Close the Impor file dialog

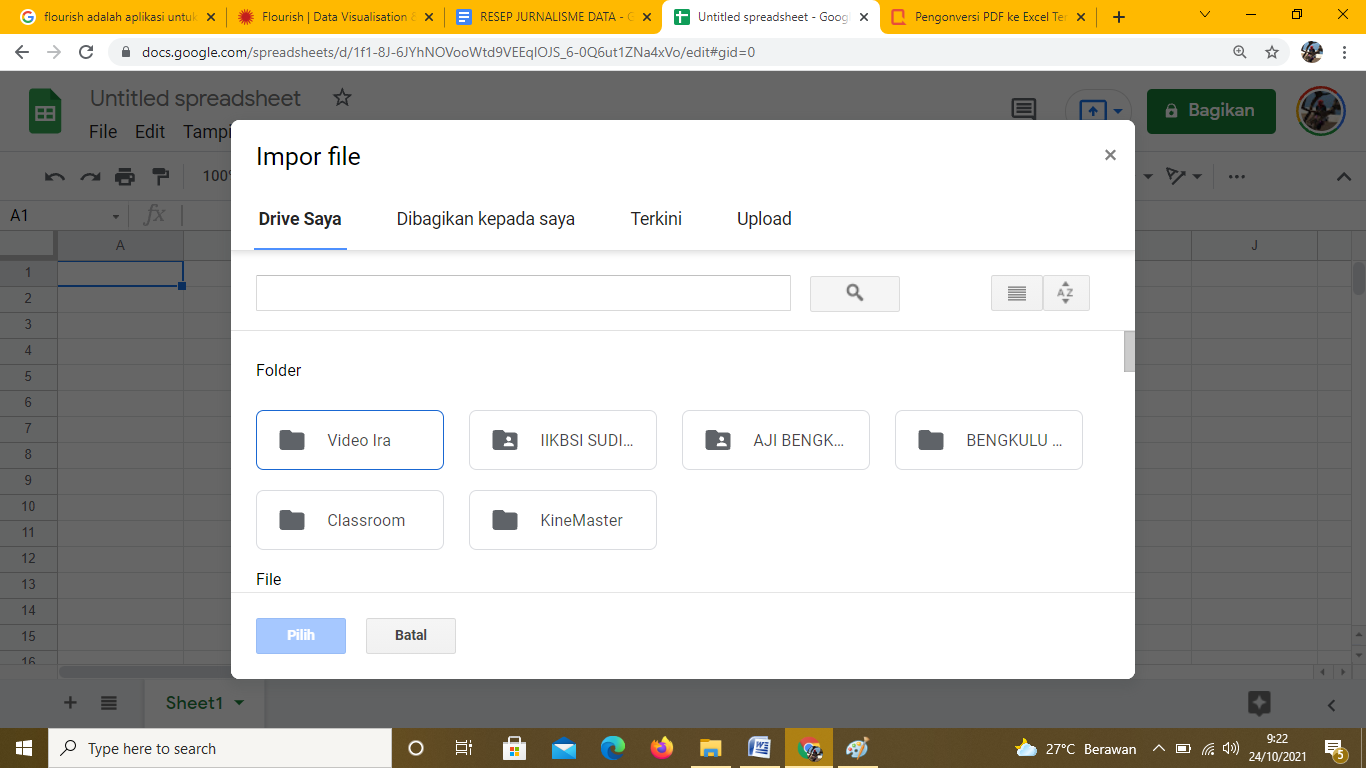(x=1110, y=155)
